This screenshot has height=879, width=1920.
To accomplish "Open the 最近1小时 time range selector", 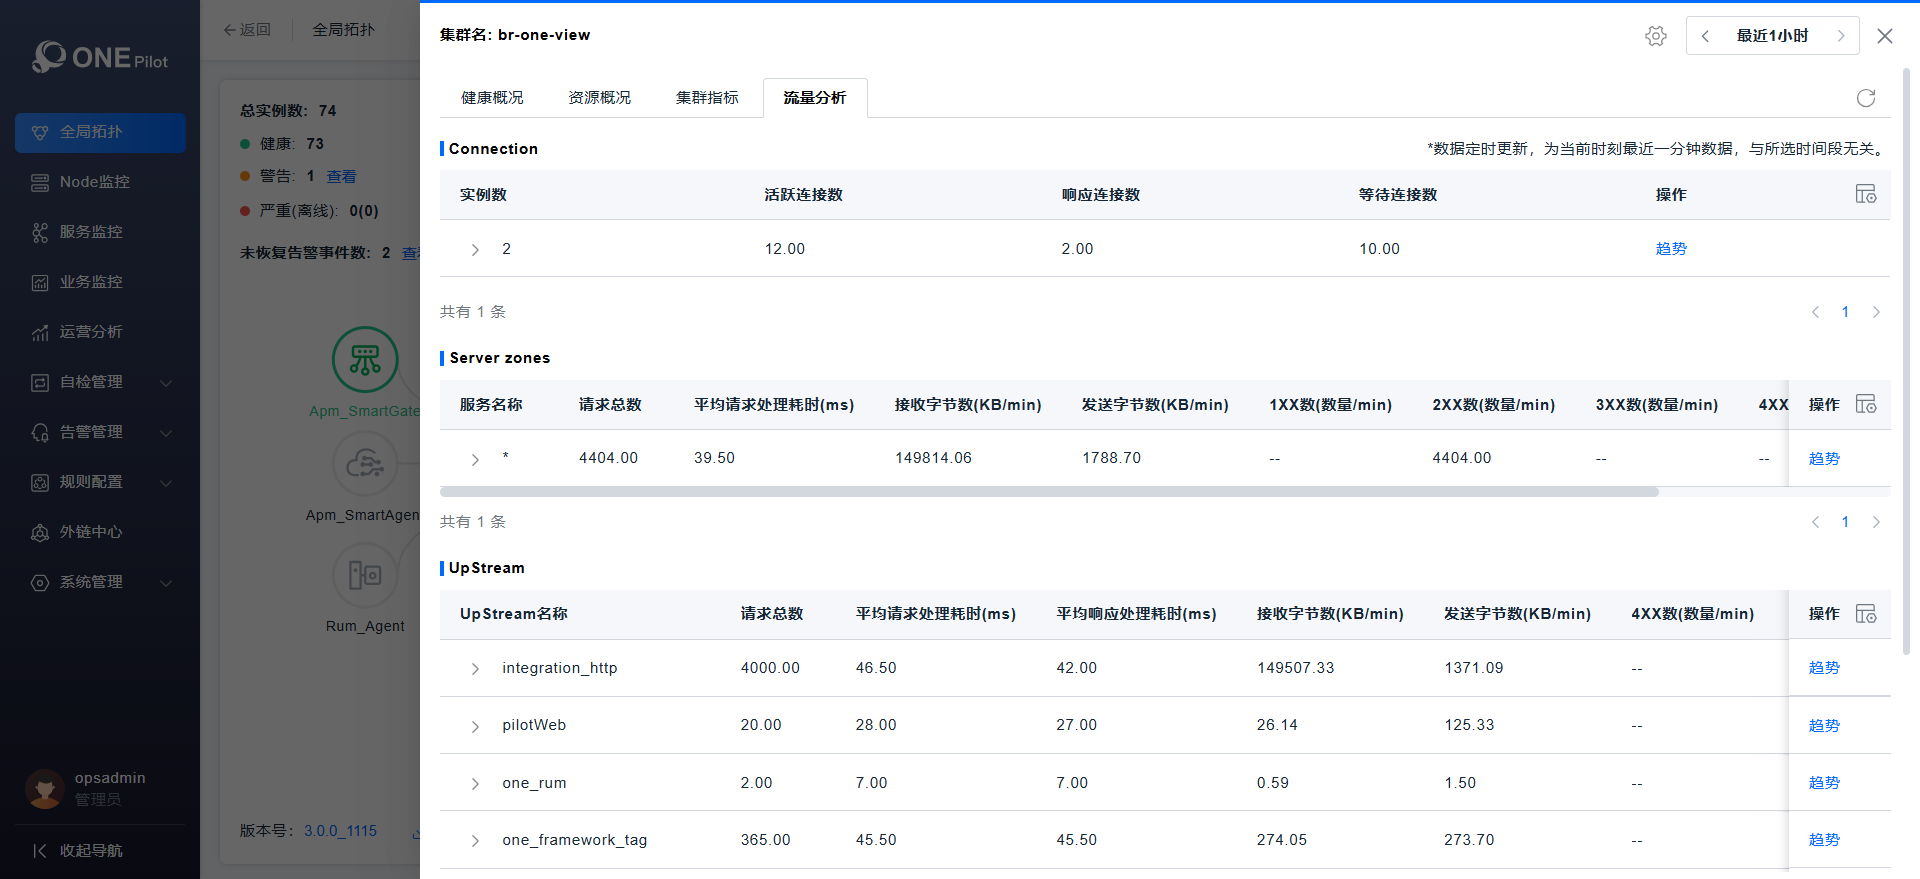I will 1772,36.
